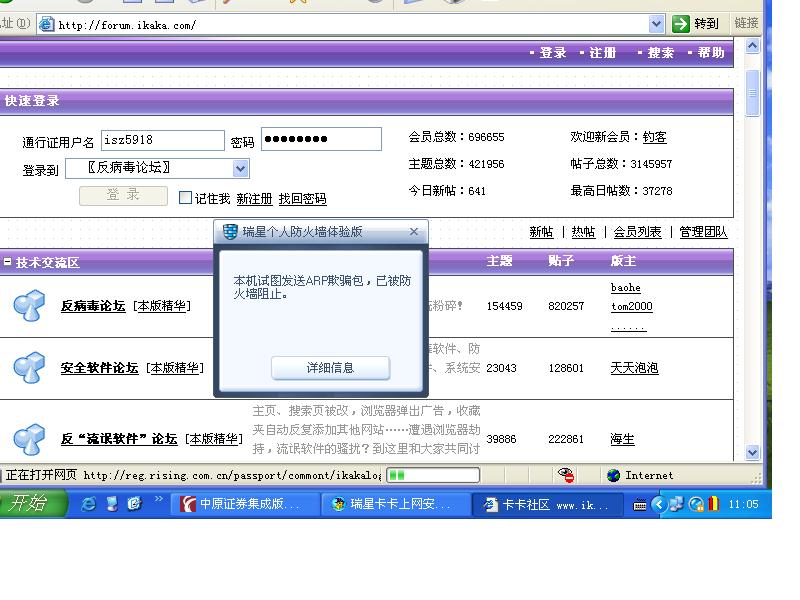
Task: Open the 反“流氓软件”论坛 link
Action: [x=119, y=439]
